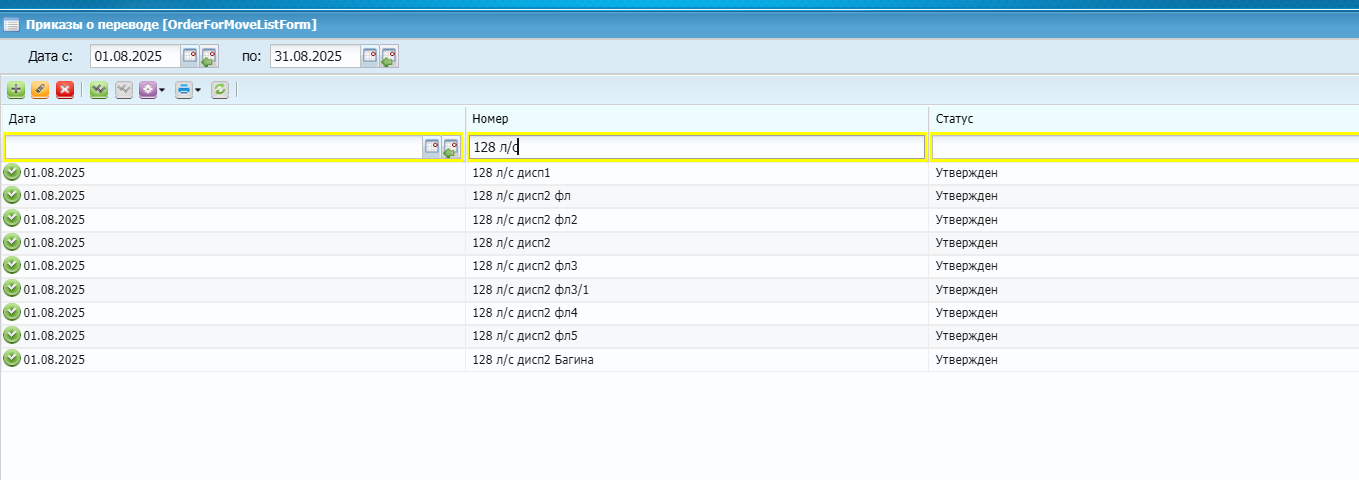This screenshot has height=480, width=1359.
Task: Click the green refresh list icon
Action: (220, 90)
